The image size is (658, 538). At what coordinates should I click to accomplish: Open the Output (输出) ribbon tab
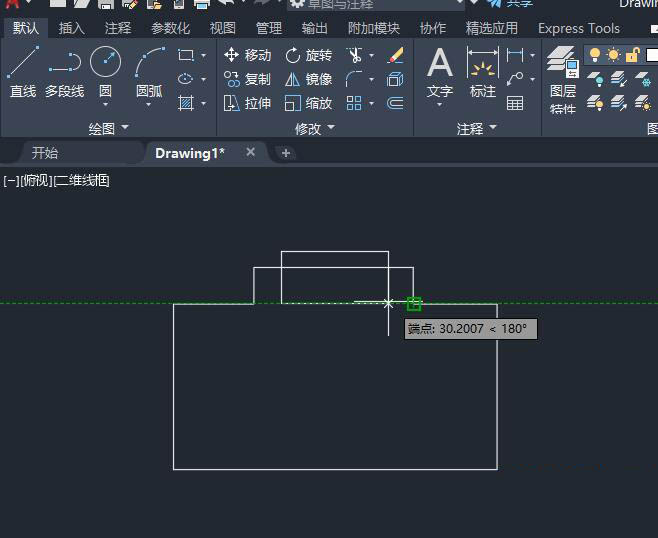point(315,28)
